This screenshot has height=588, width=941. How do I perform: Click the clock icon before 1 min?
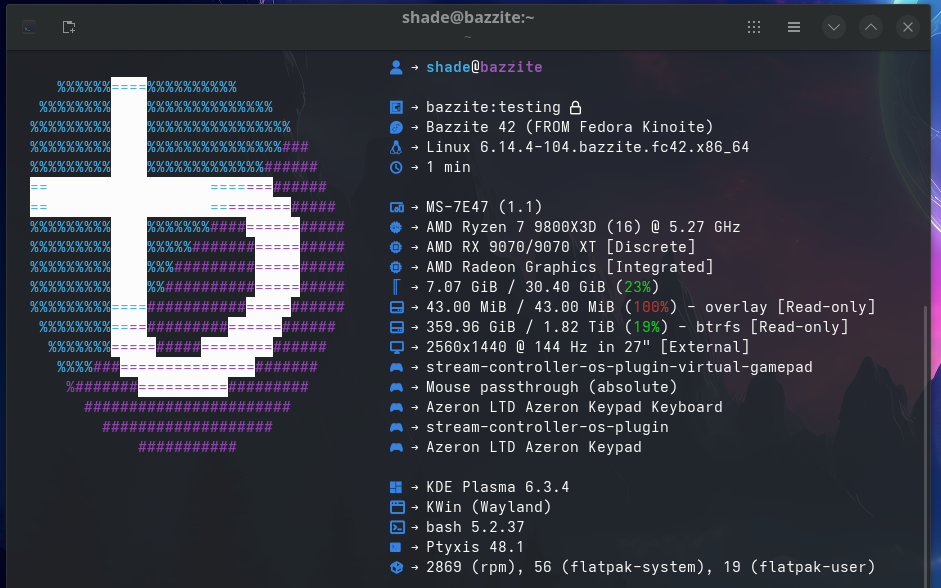(396, 167)
